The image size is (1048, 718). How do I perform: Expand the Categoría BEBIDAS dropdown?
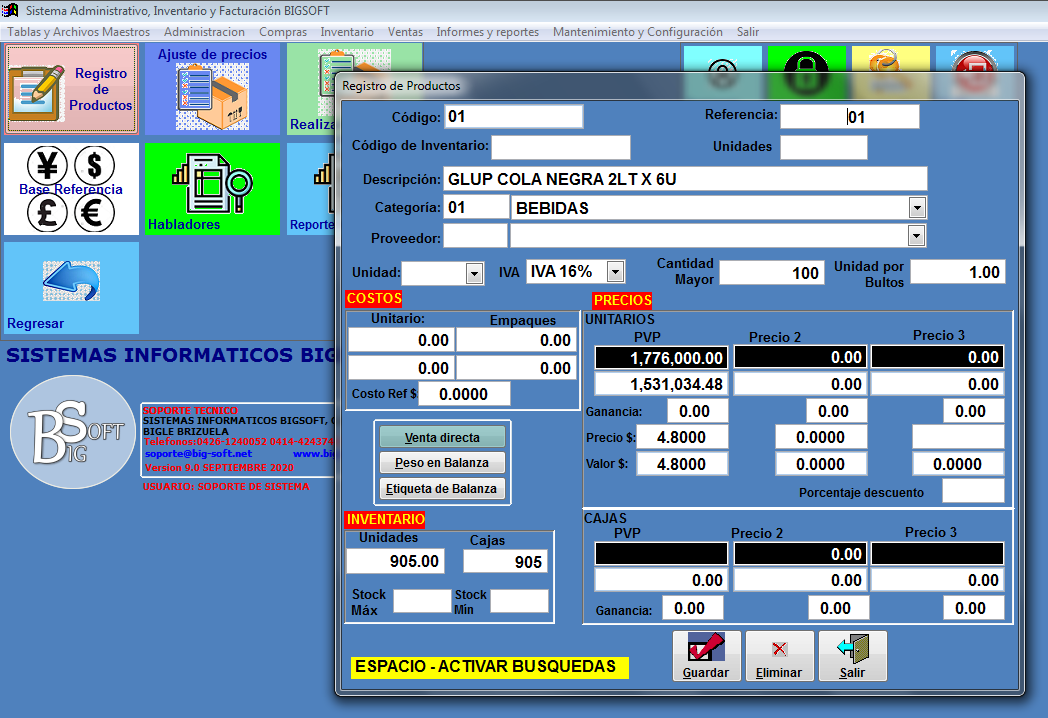coord(917,208)
